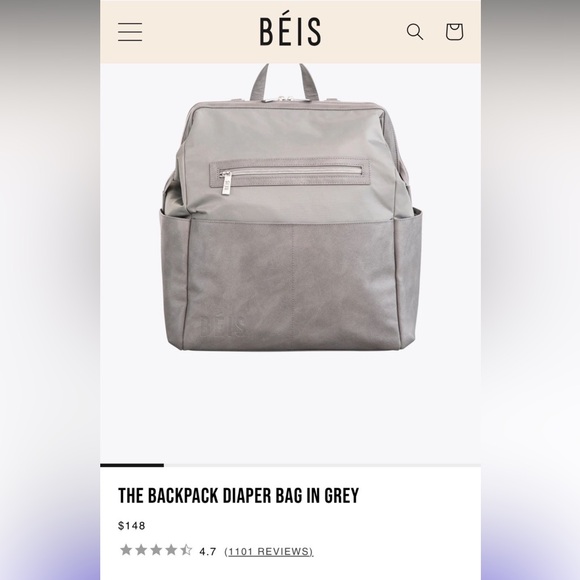Tap the grey backpack product image
The image size is (580, 580).
point(291,207)
